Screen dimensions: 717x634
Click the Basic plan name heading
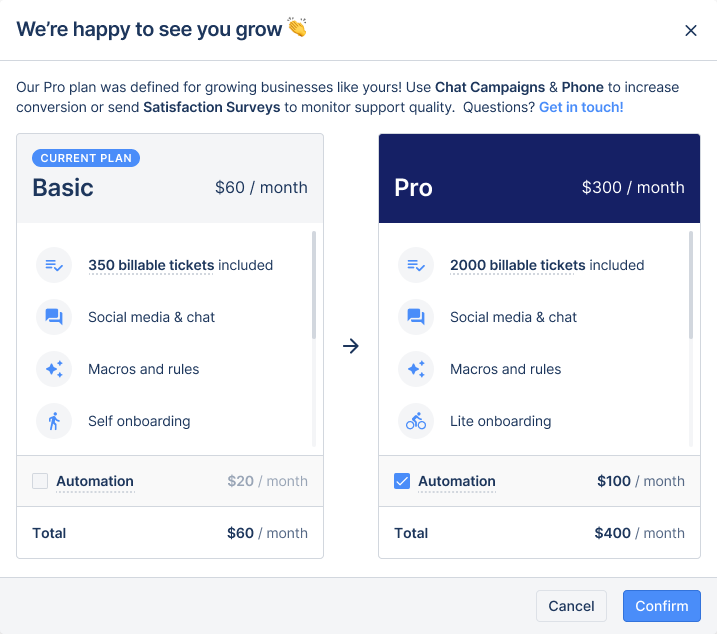(63, 188)
